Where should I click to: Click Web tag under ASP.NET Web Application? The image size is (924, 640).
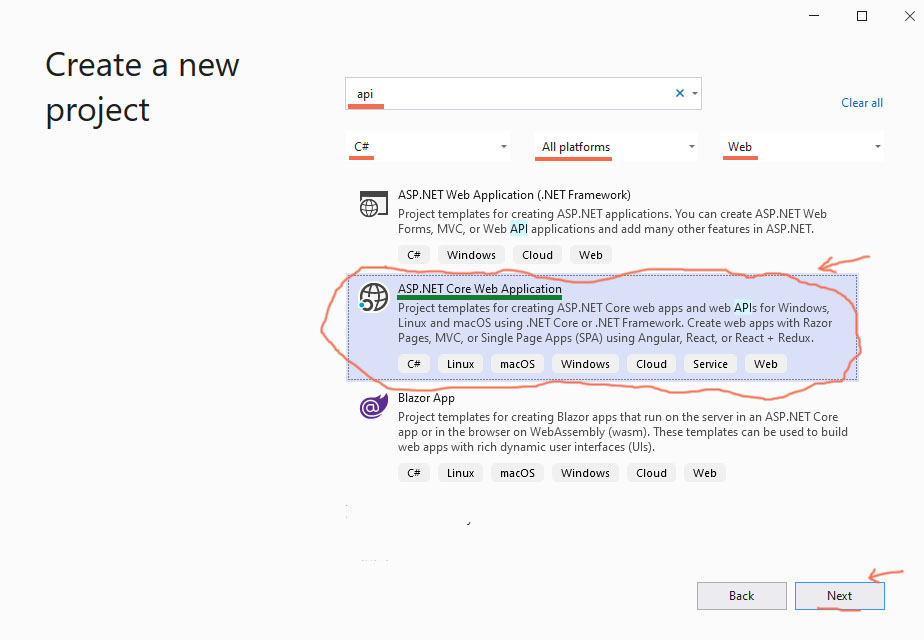click(x=590, y=255)
